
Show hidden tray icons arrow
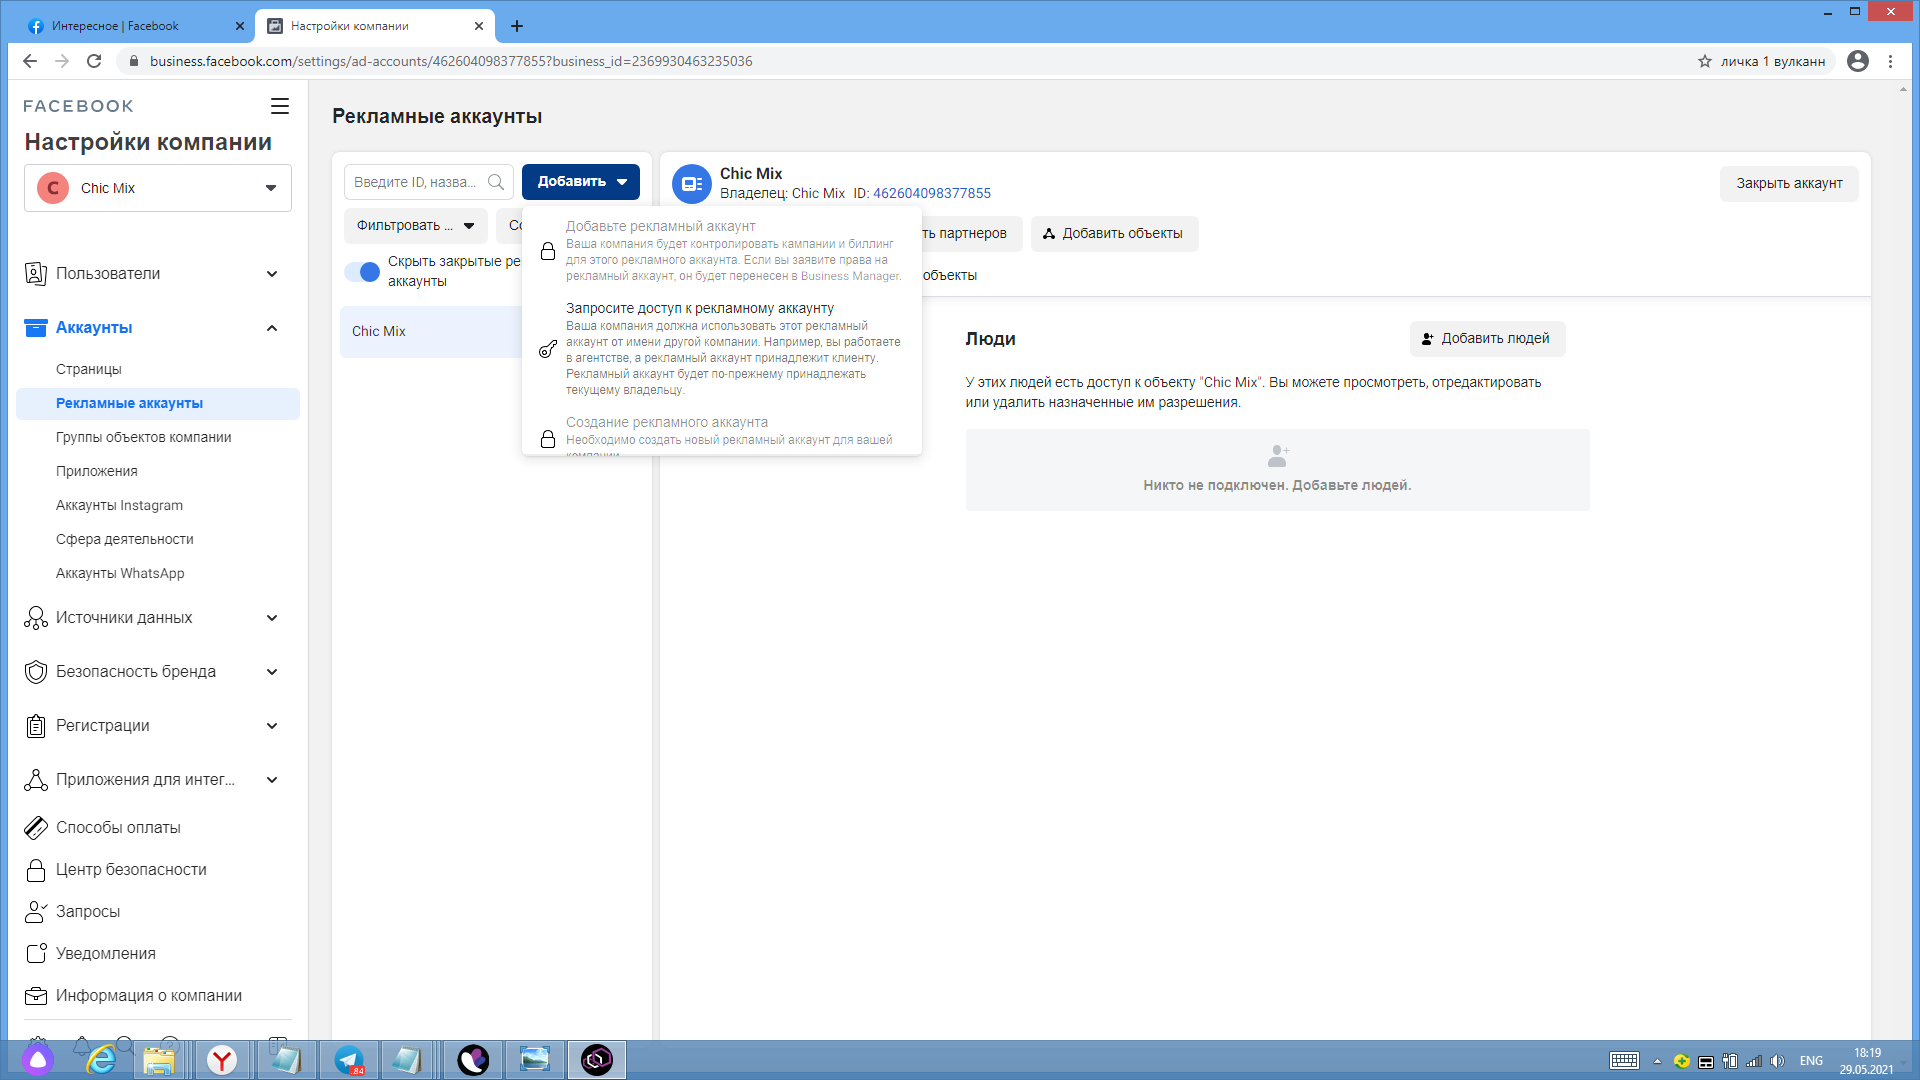pyautogui.click(x=1657, y=1061)
